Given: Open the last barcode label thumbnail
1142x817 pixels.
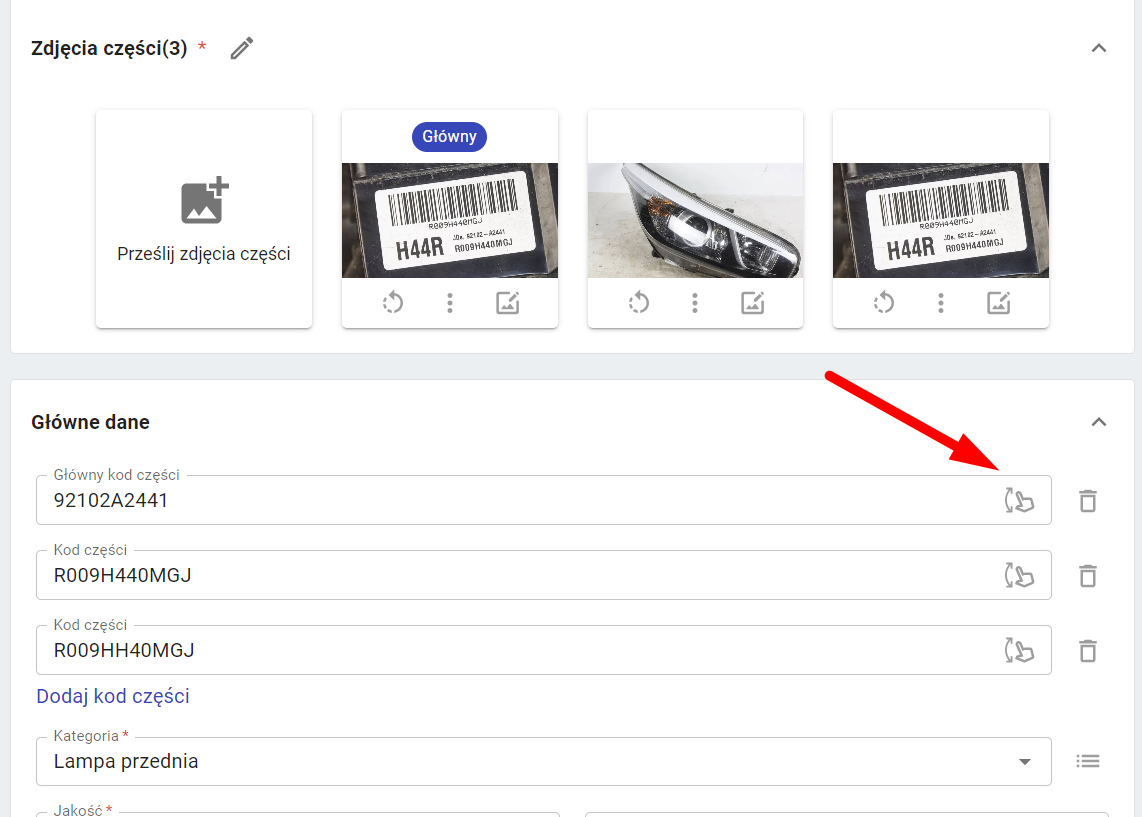Looking at the screenshot, I should pos(941,221).
